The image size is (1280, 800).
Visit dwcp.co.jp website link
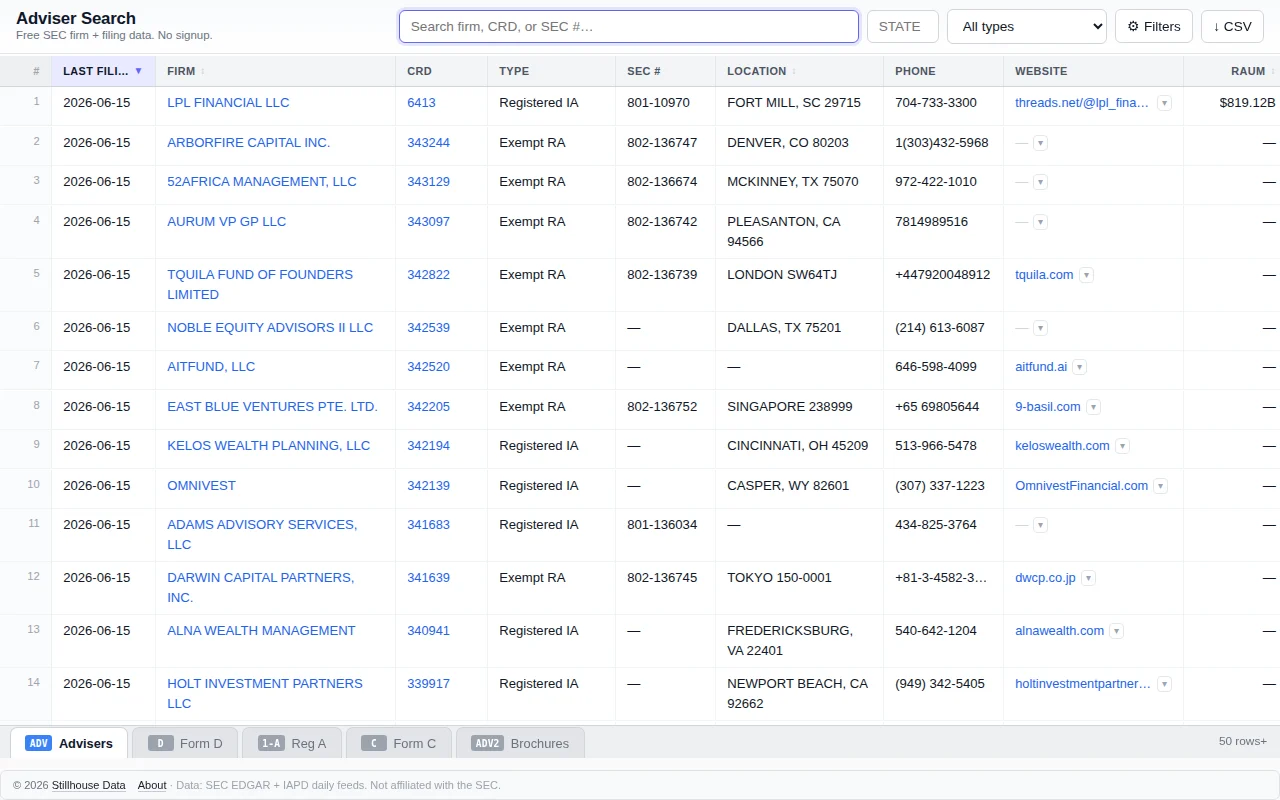[1045, 578]
